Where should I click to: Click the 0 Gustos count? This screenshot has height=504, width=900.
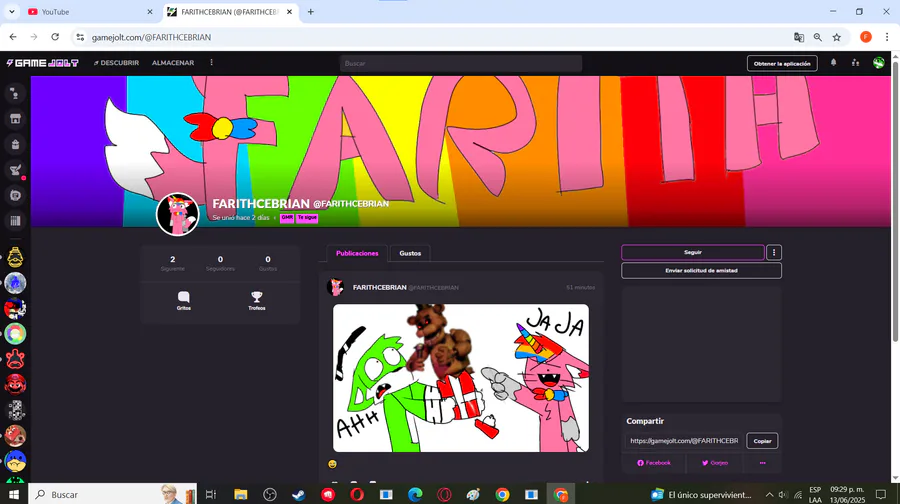(x=267, y=263)
